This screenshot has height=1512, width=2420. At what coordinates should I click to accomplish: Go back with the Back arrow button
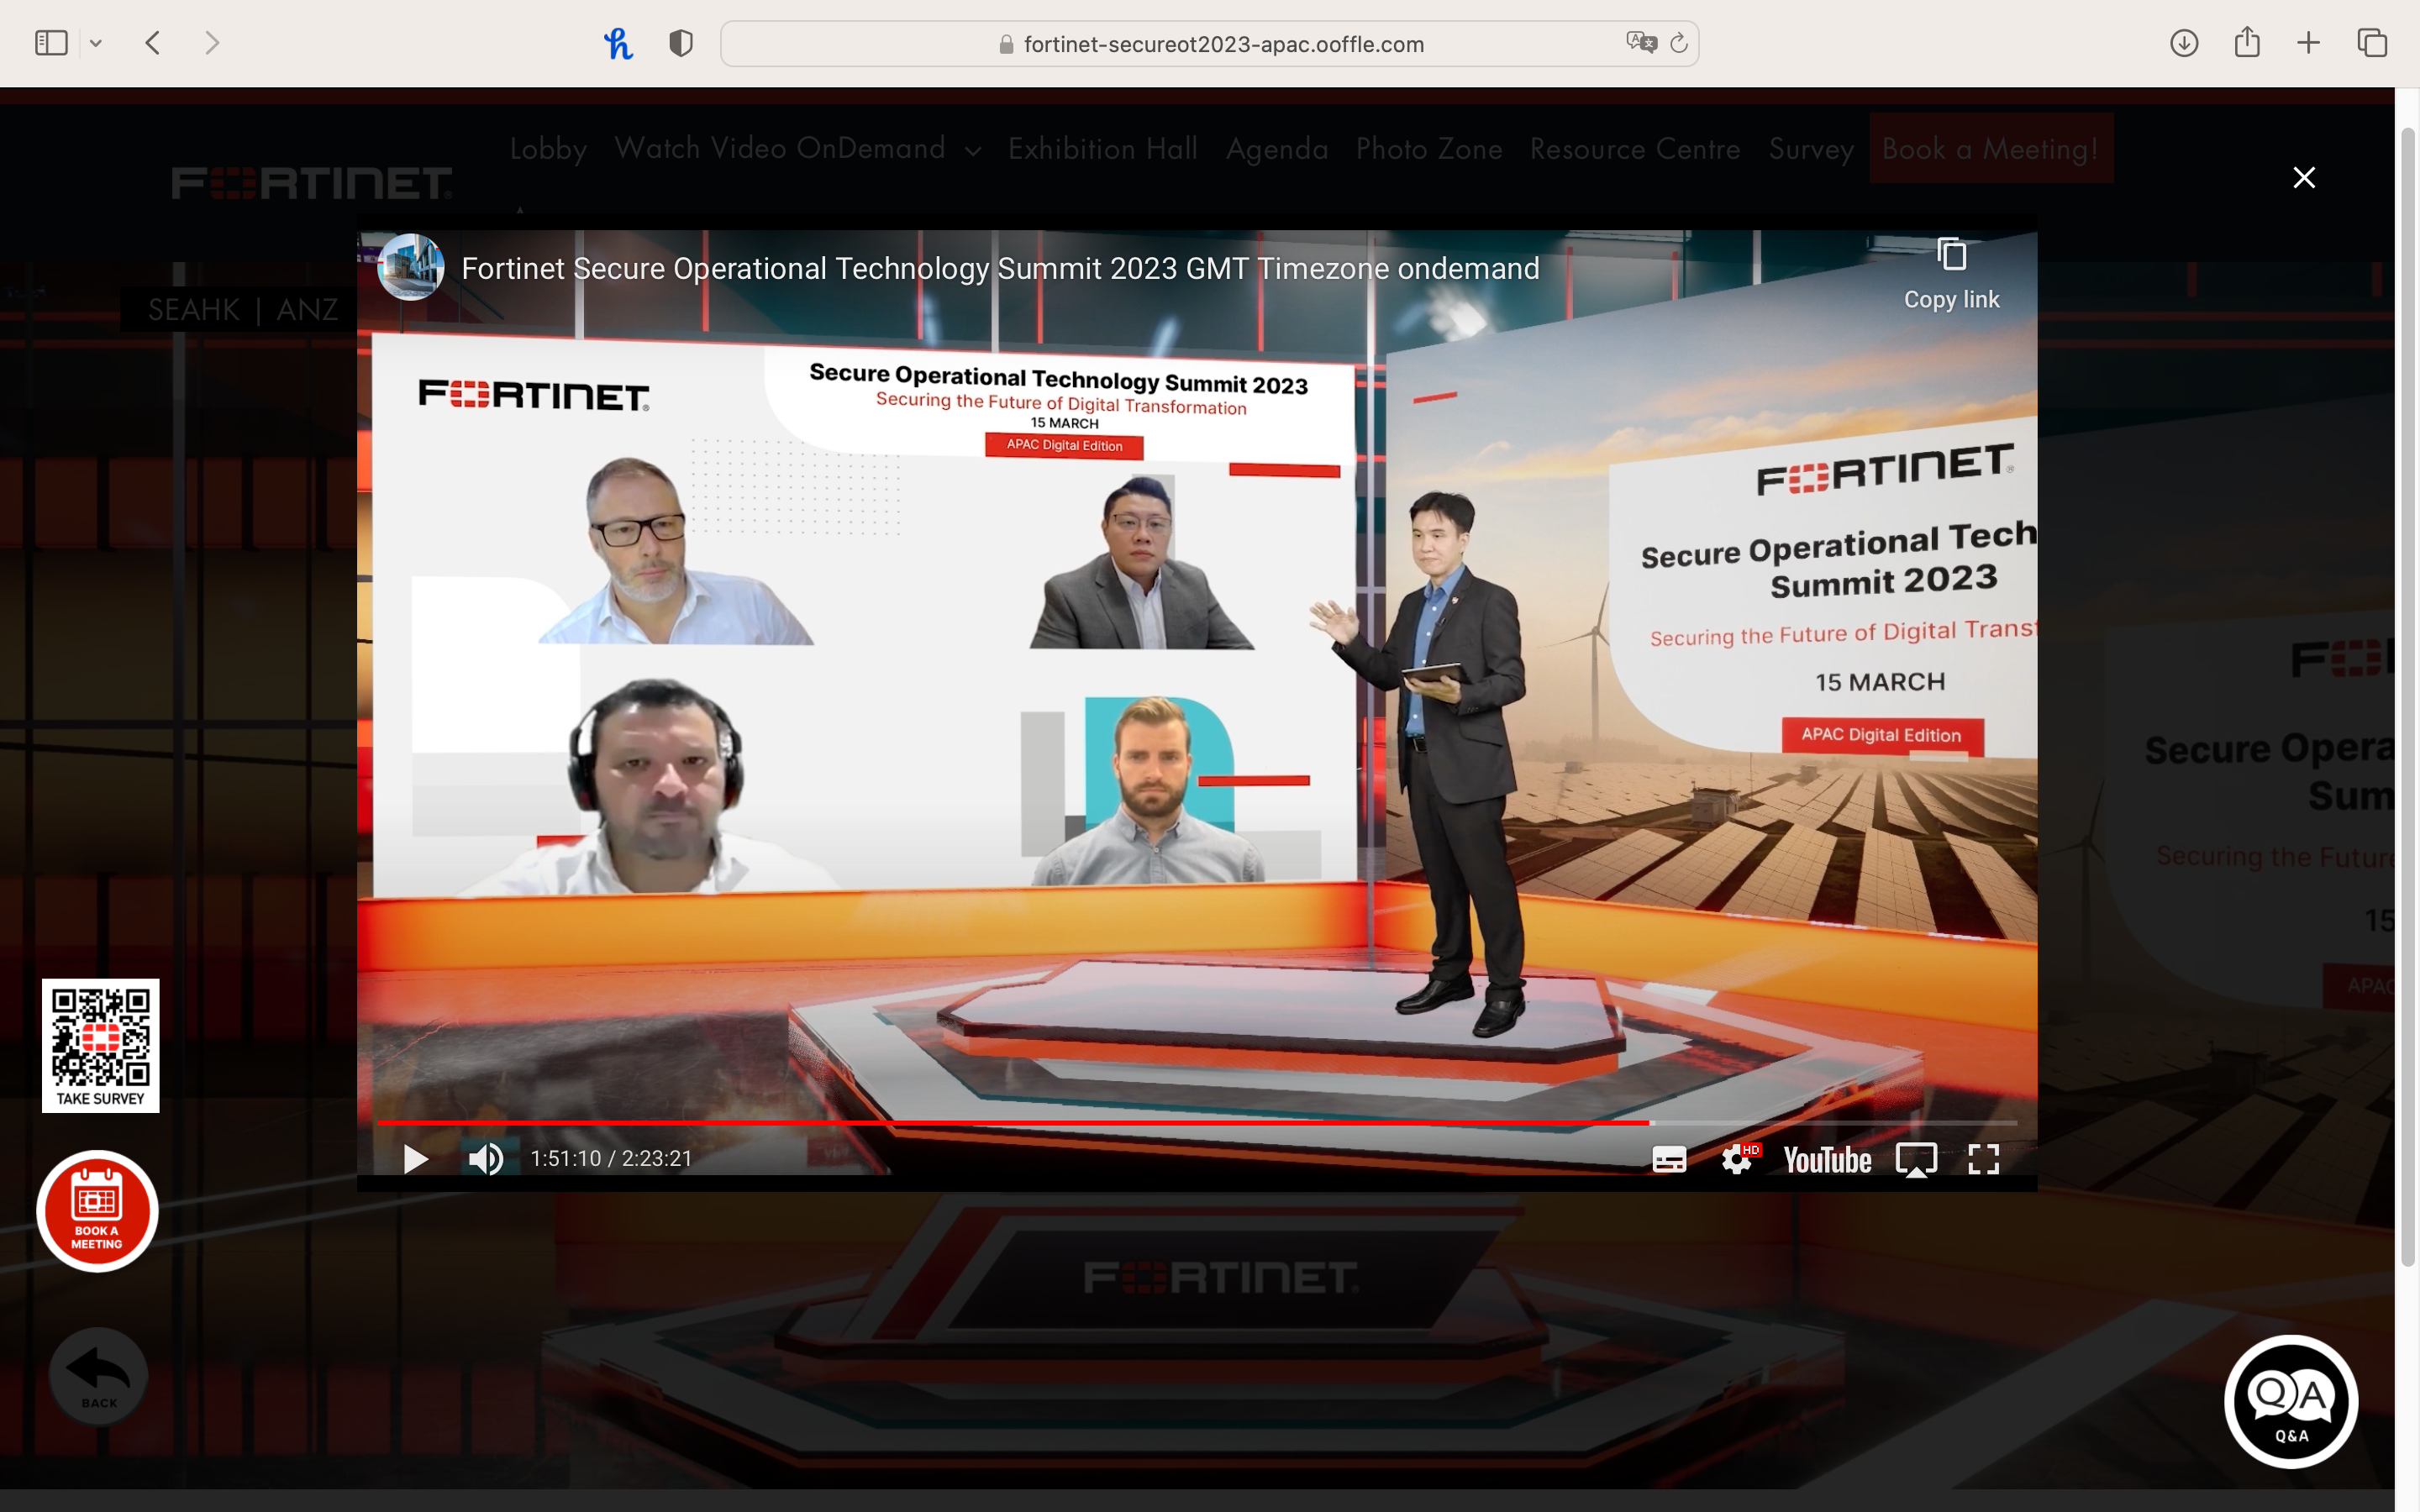98,1376
